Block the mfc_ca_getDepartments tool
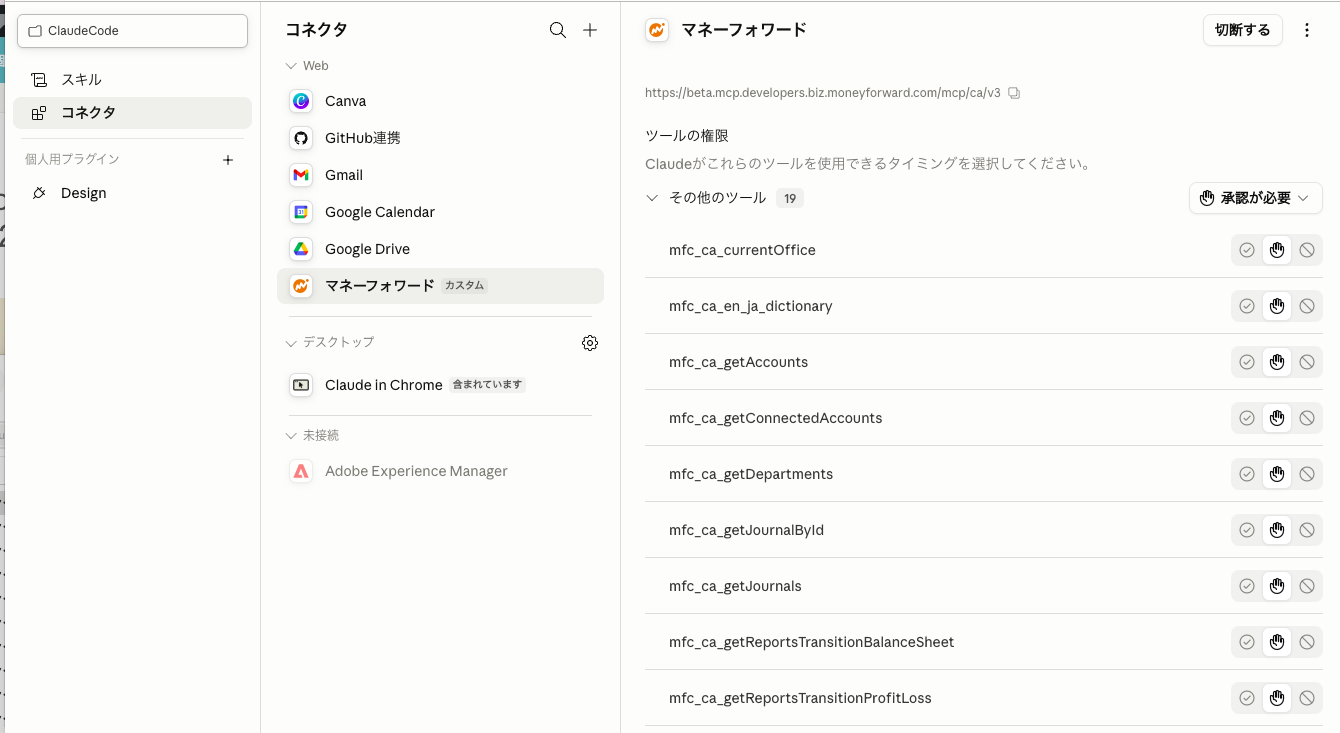This screenshot has height=733, width=1340. coord(1307,474)
